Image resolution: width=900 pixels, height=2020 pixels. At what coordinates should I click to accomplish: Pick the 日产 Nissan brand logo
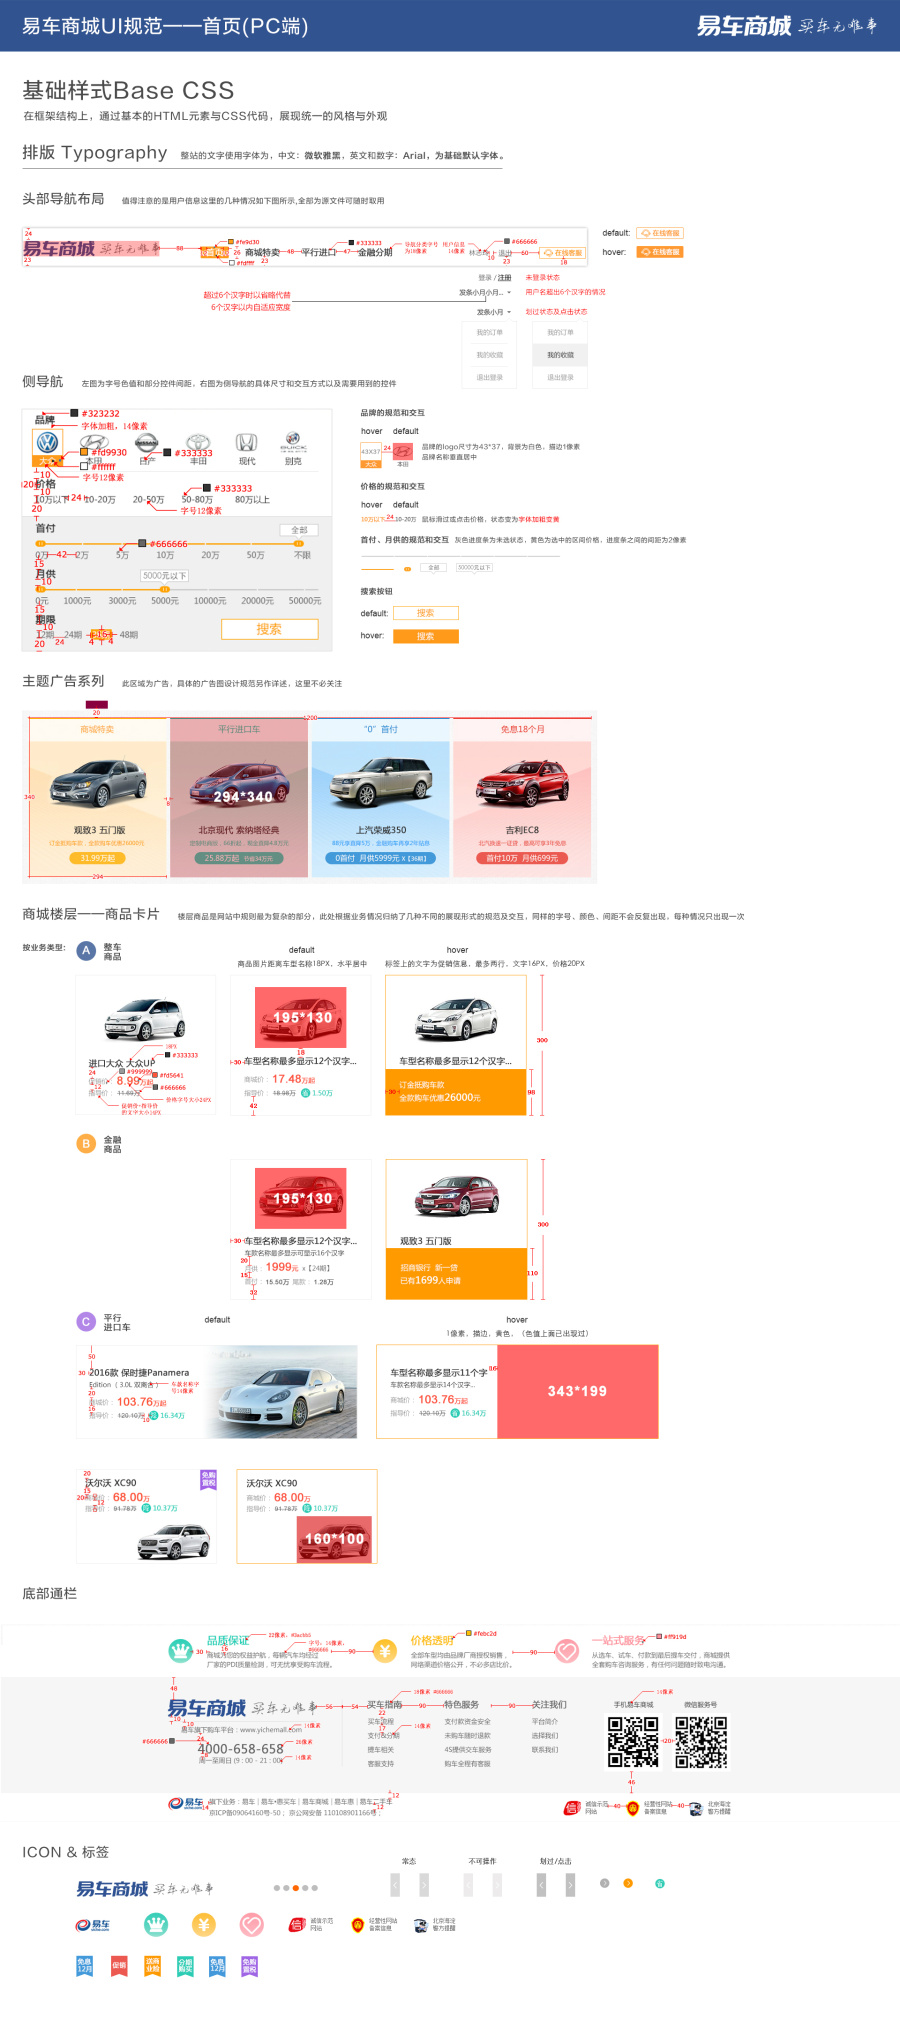point(147,442)
